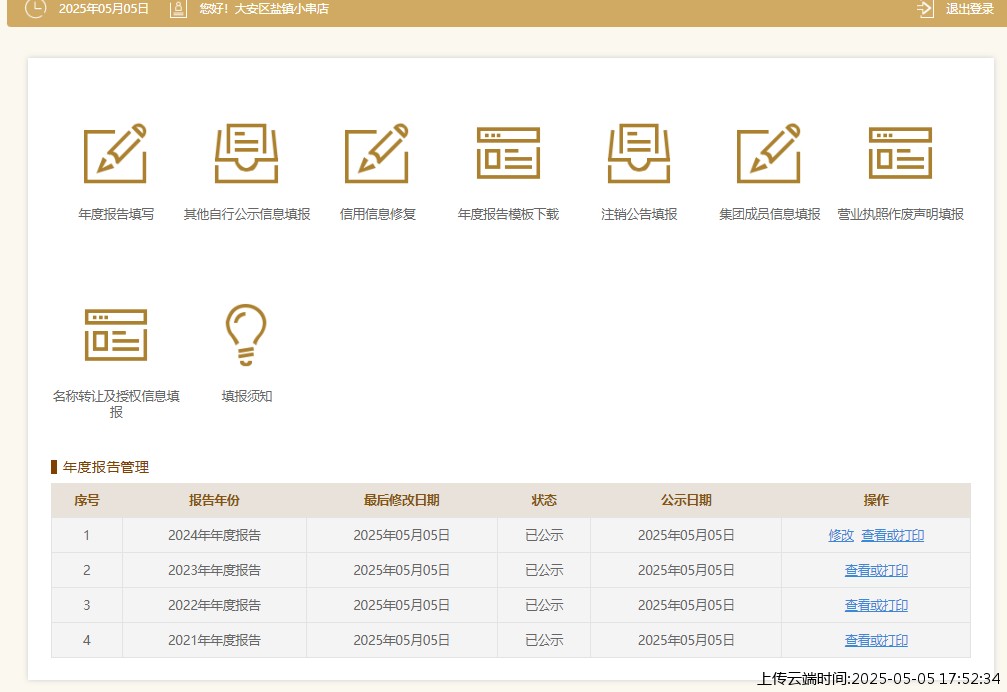Open the 其他自行公示信息填报 inbox icon
Screen dimensions: 1007x692
(x=247, y=153)
